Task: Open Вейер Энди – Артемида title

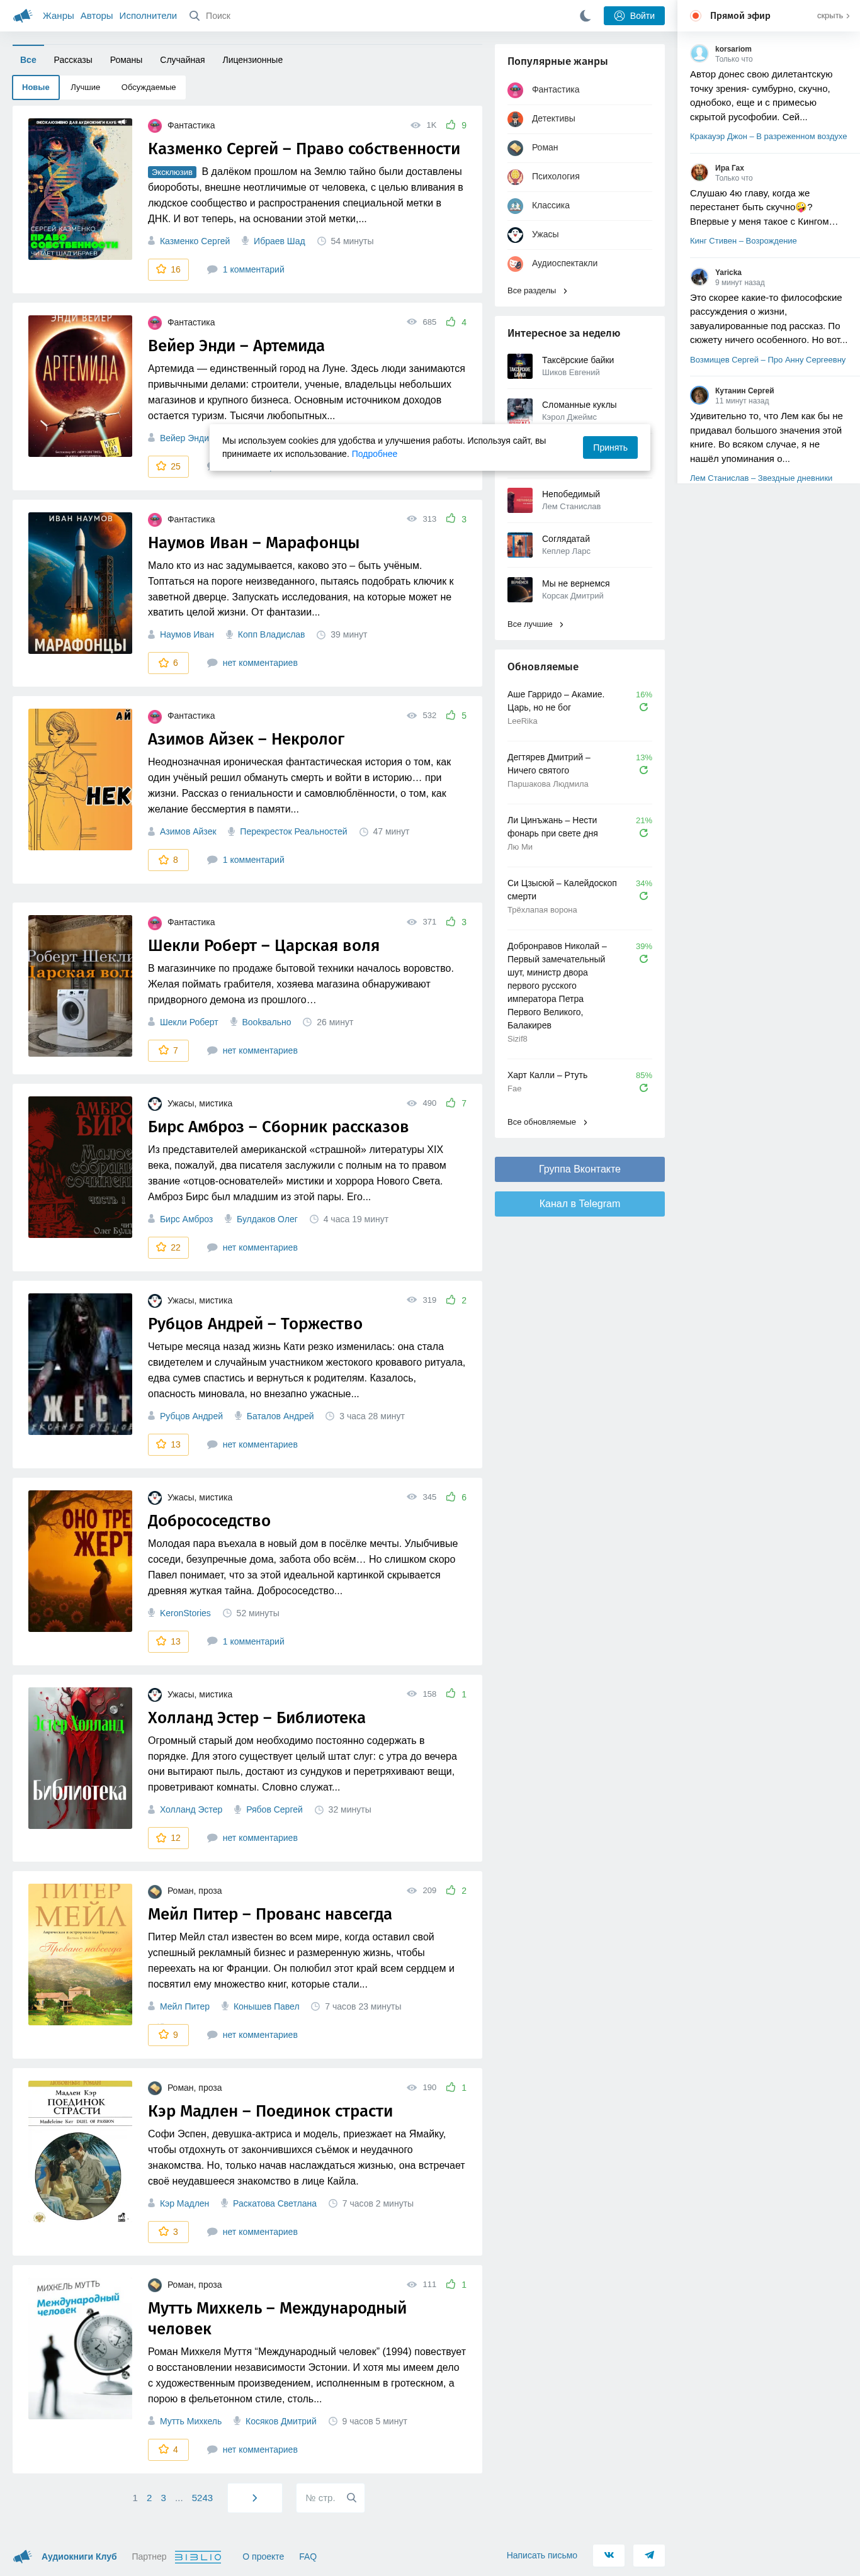Action: click(x=236, y=346)
